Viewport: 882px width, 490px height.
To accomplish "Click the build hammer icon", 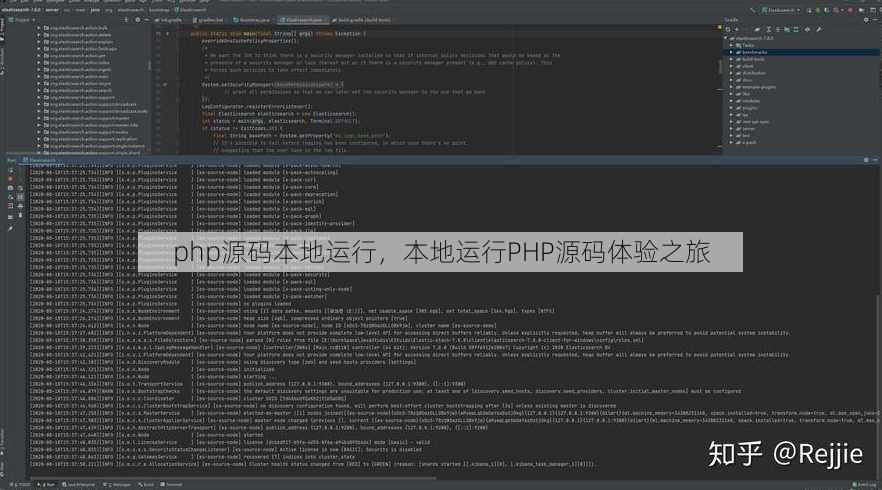I will tap(752, 10).
